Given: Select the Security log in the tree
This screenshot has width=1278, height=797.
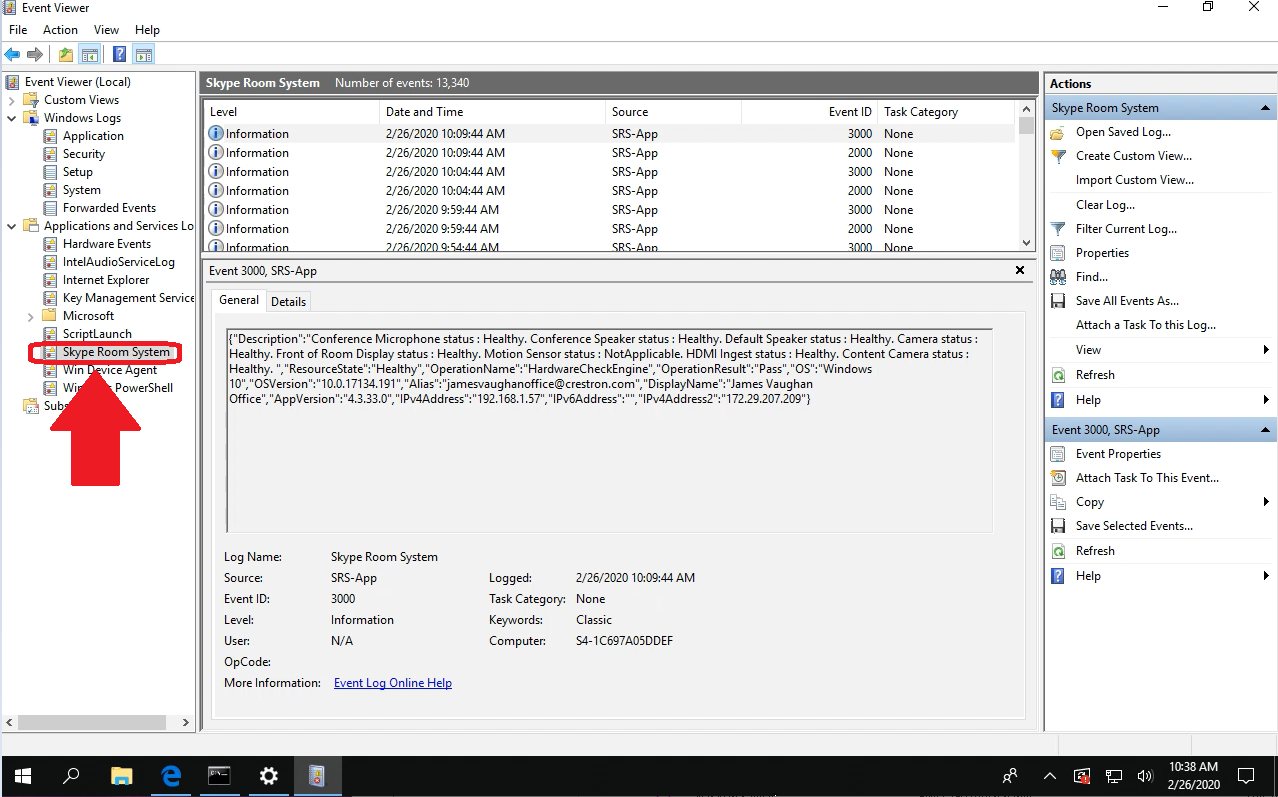Looking at the screenshot, I should 84,154.
